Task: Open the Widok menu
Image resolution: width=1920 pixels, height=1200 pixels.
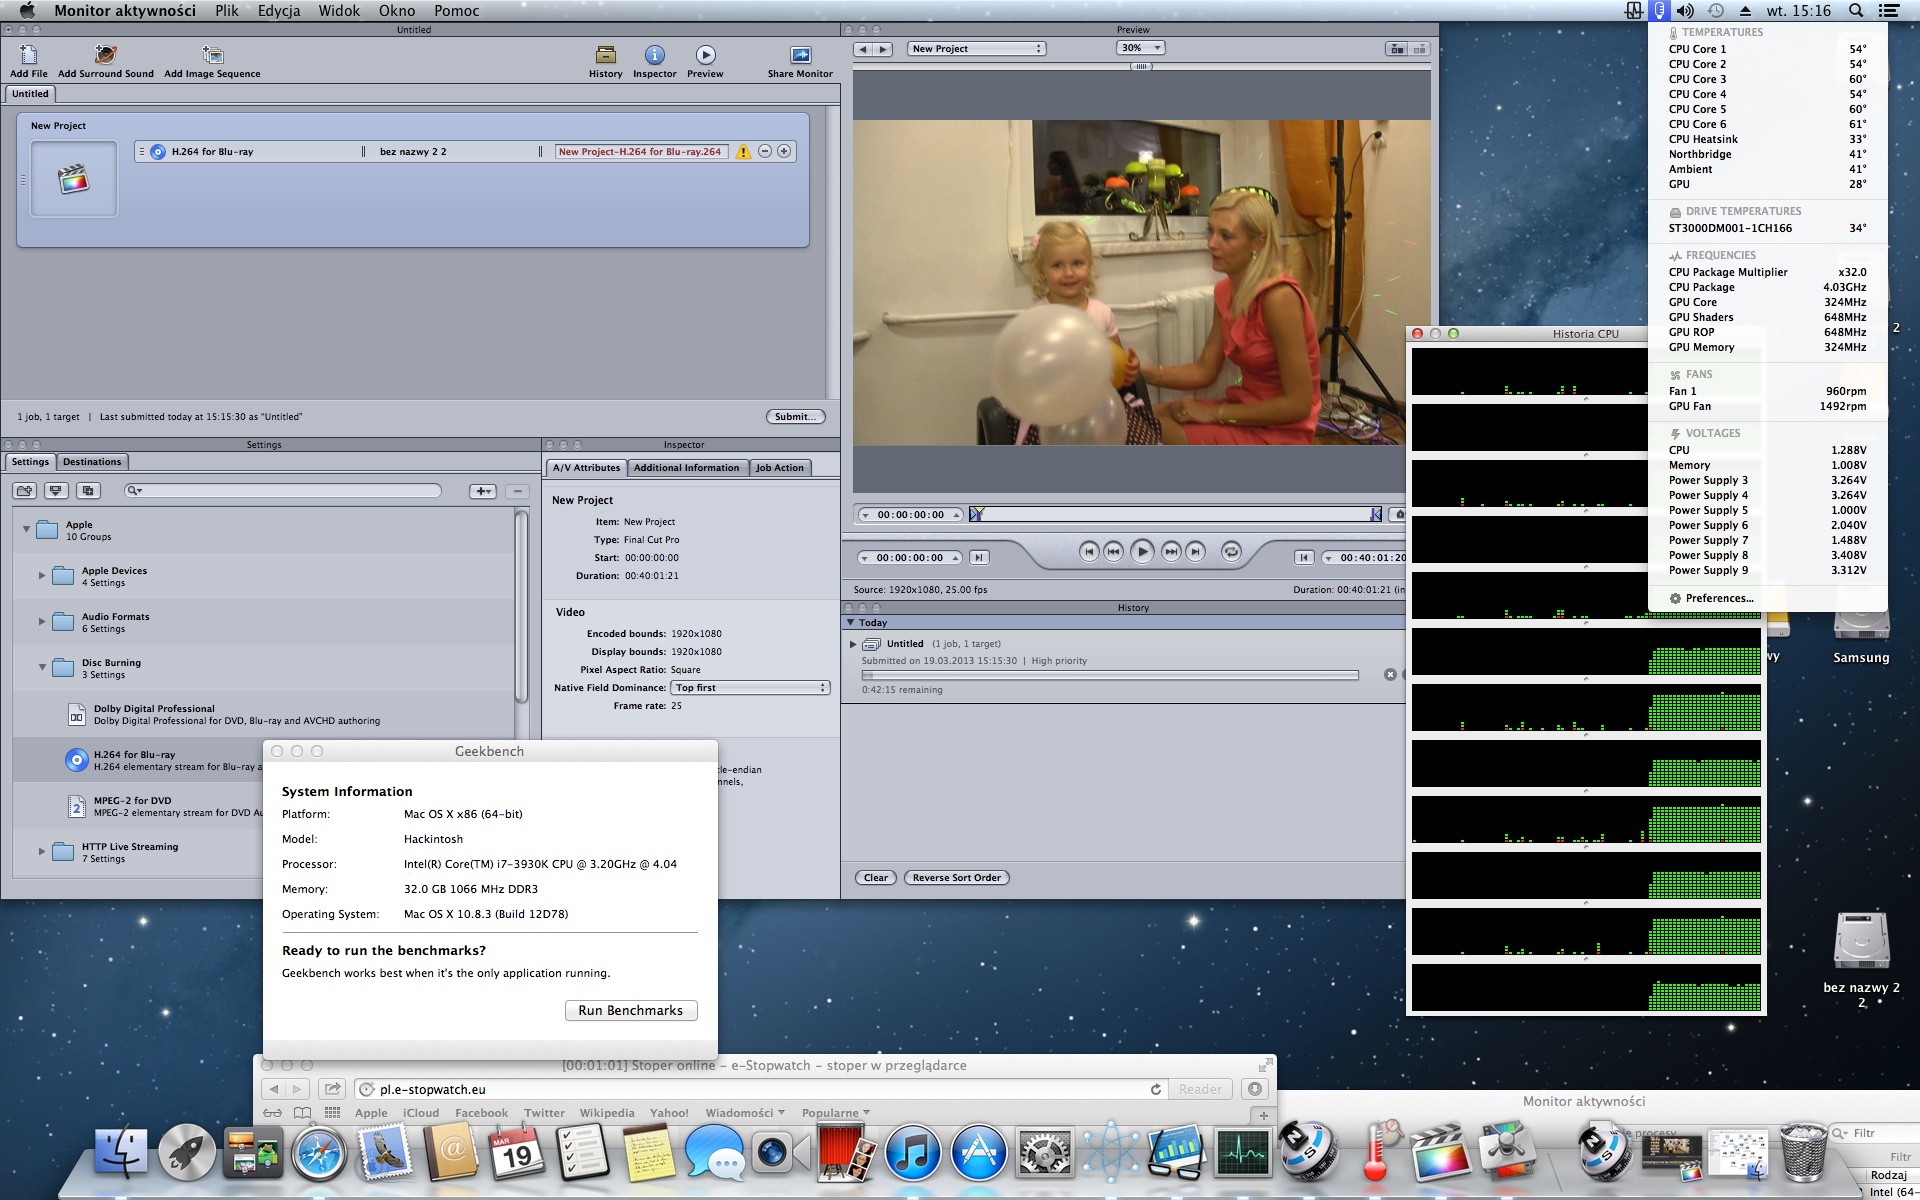Action: coord(339,11)
